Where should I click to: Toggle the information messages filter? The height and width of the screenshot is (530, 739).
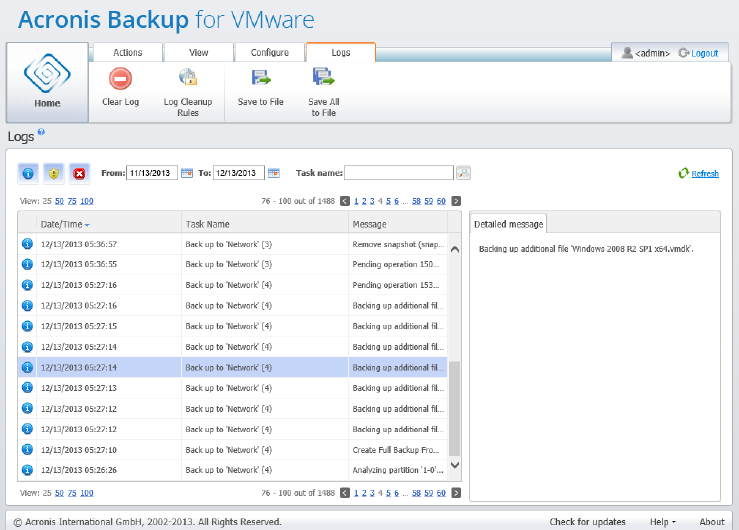[28, 173]
